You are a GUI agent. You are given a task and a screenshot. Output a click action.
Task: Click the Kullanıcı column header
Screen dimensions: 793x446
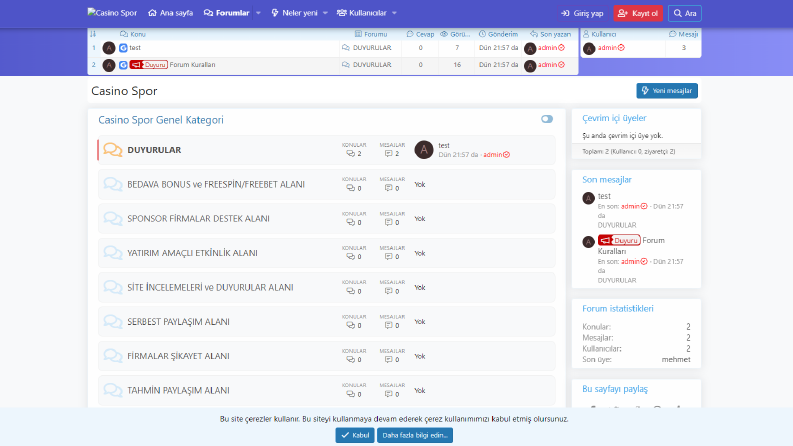tap(599, 34)
